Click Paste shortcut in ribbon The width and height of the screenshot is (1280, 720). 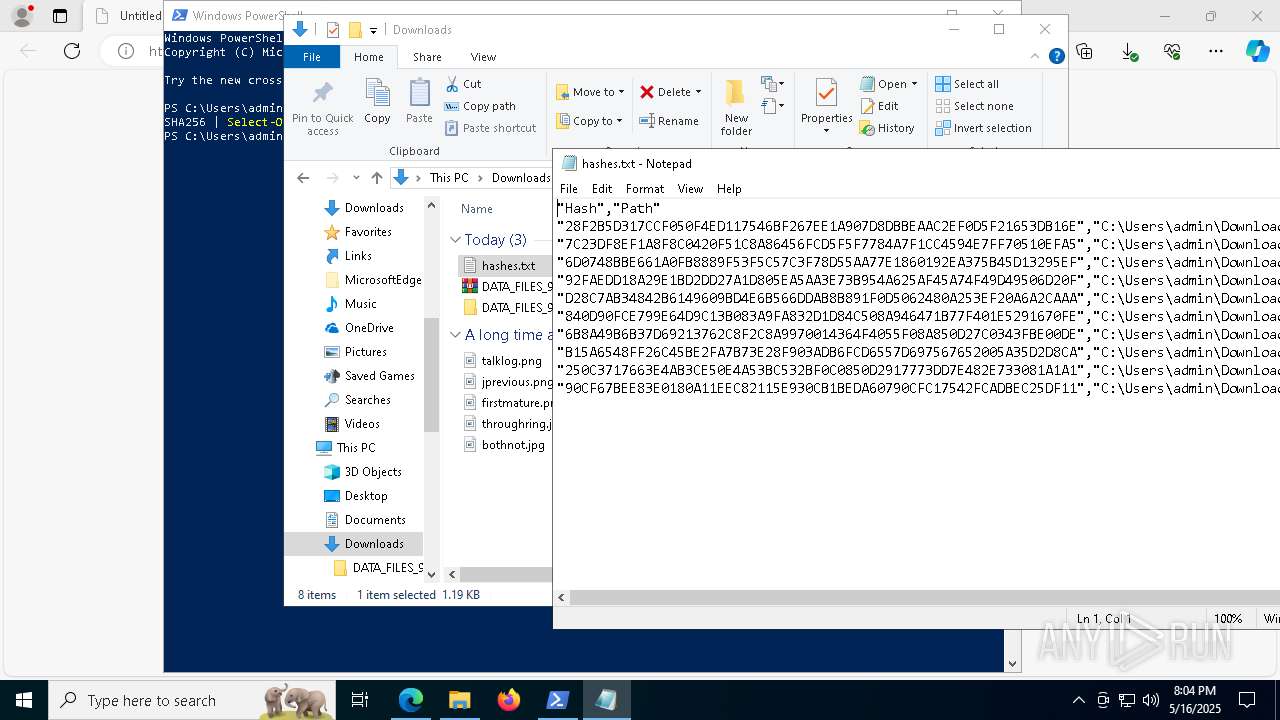490,128
